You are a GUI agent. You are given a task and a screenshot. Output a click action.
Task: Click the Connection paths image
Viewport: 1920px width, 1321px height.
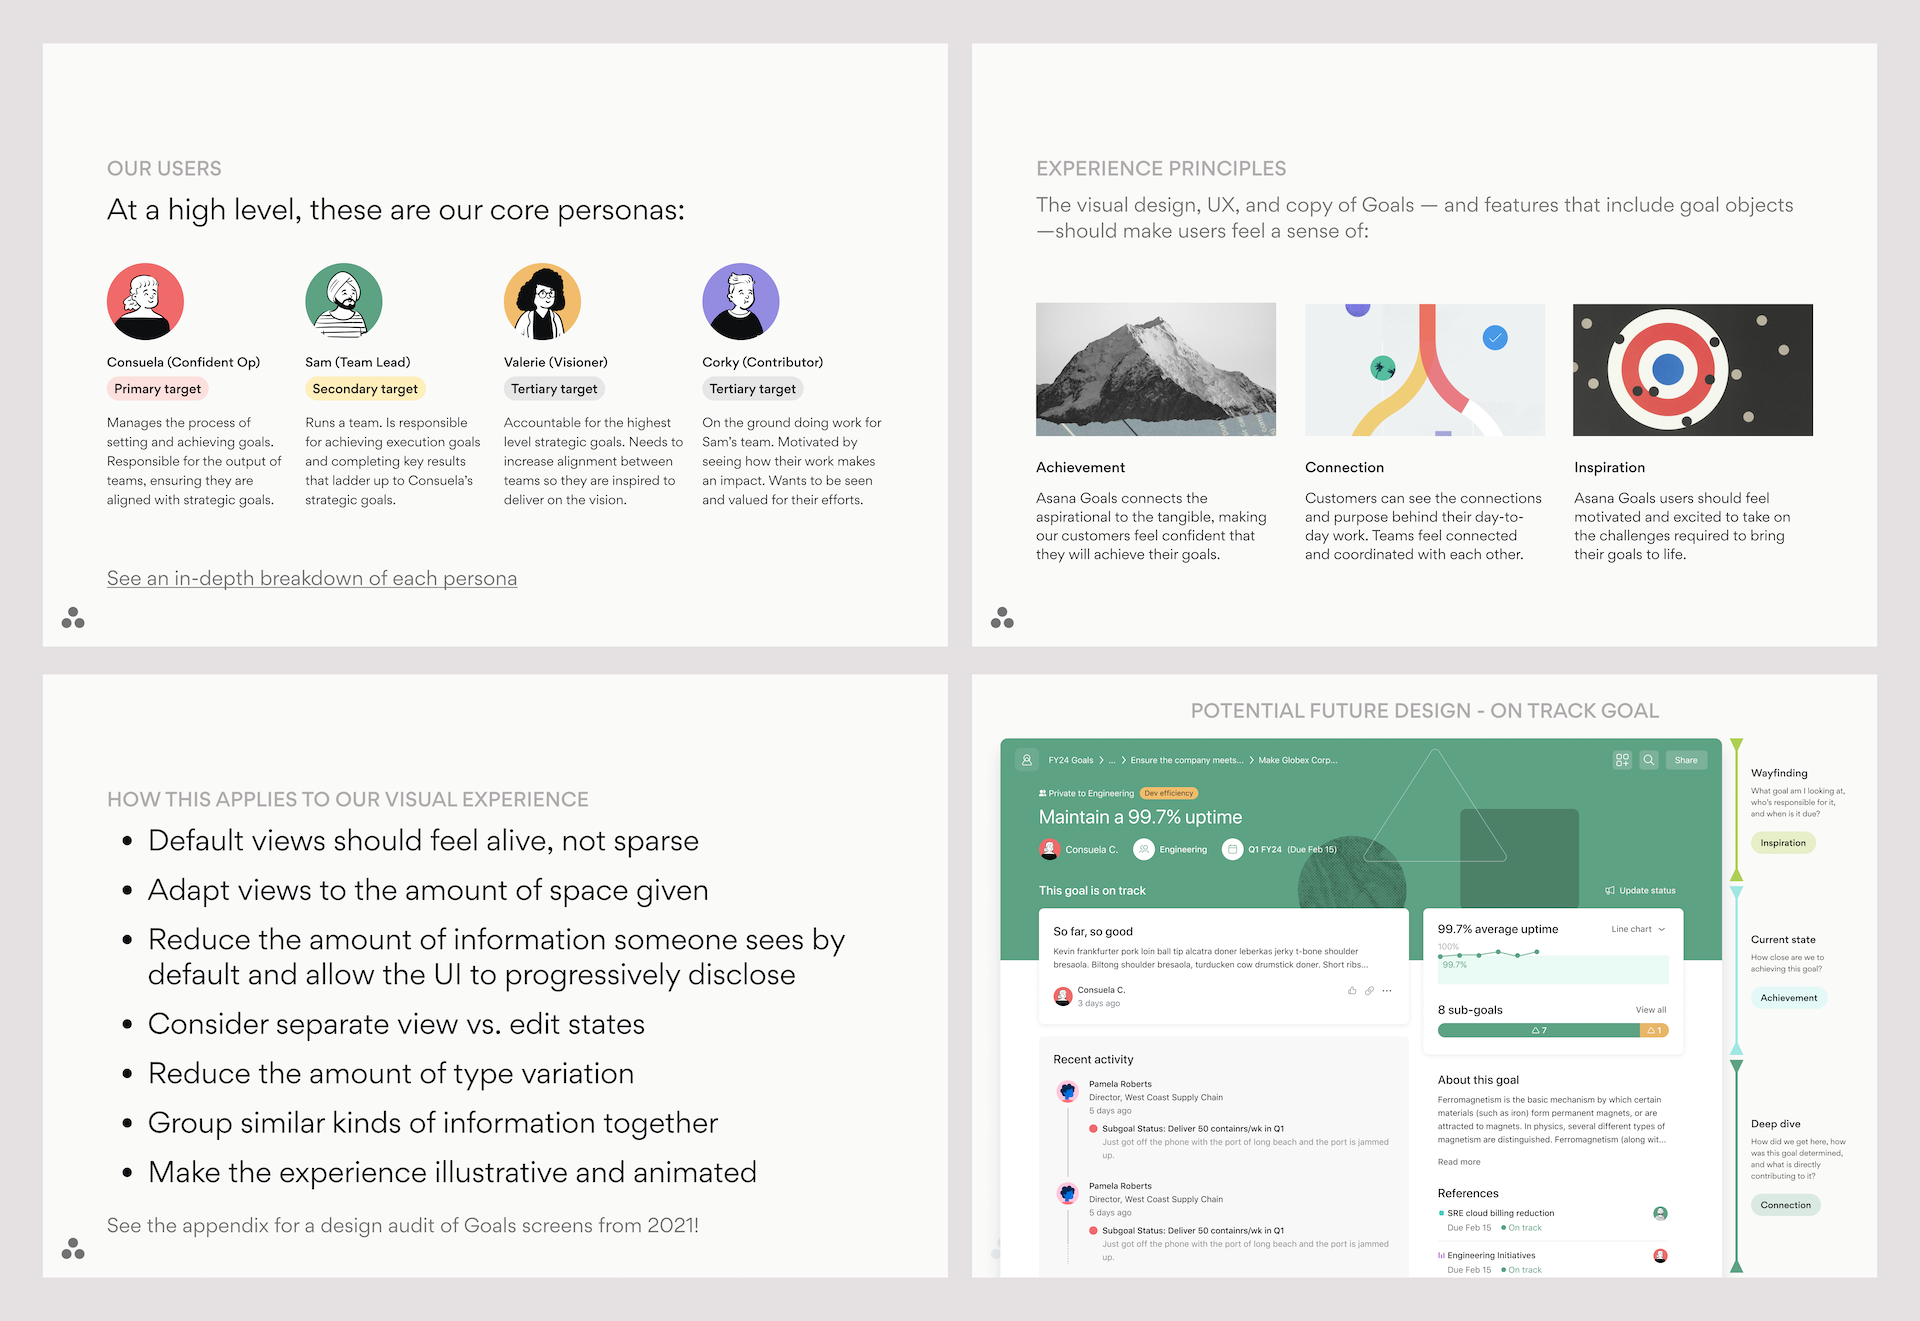click(1425, 370)
